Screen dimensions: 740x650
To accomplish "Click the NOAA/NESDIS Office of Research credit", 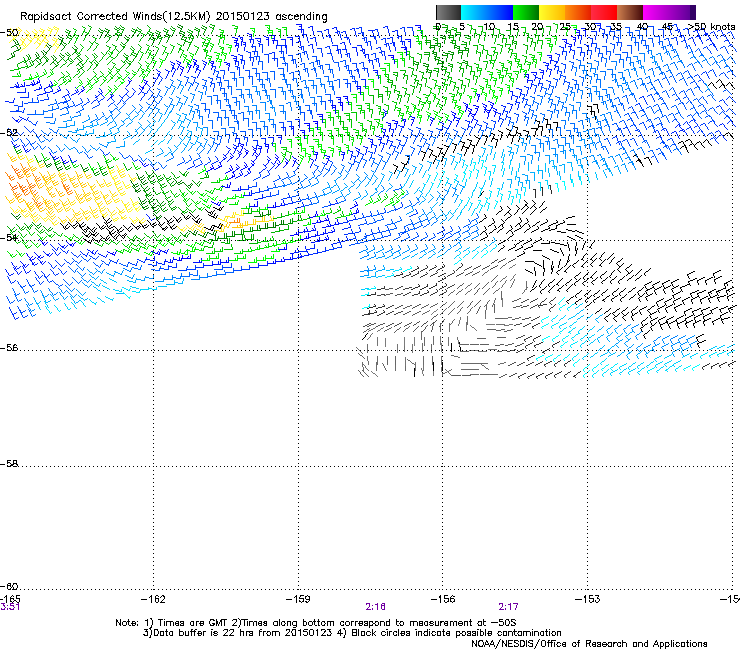I will pyautogui.click(x=589, y=644).
